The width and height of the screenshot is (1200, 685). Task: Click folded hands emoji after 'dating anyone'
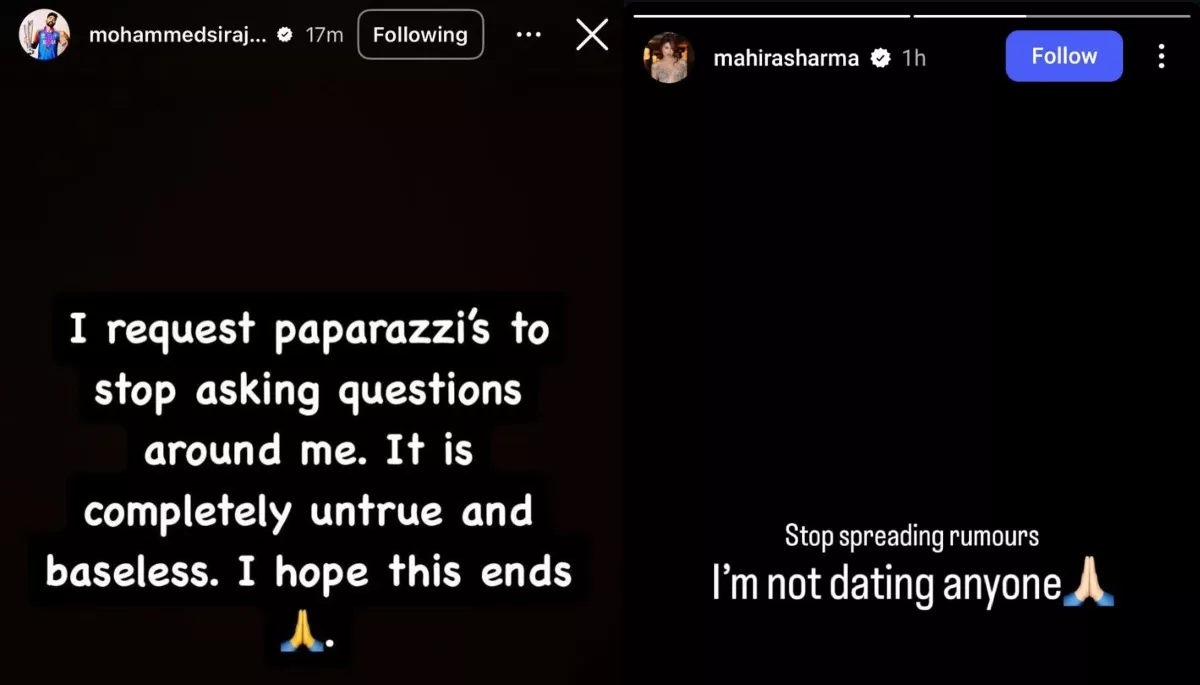(1089, 583)
